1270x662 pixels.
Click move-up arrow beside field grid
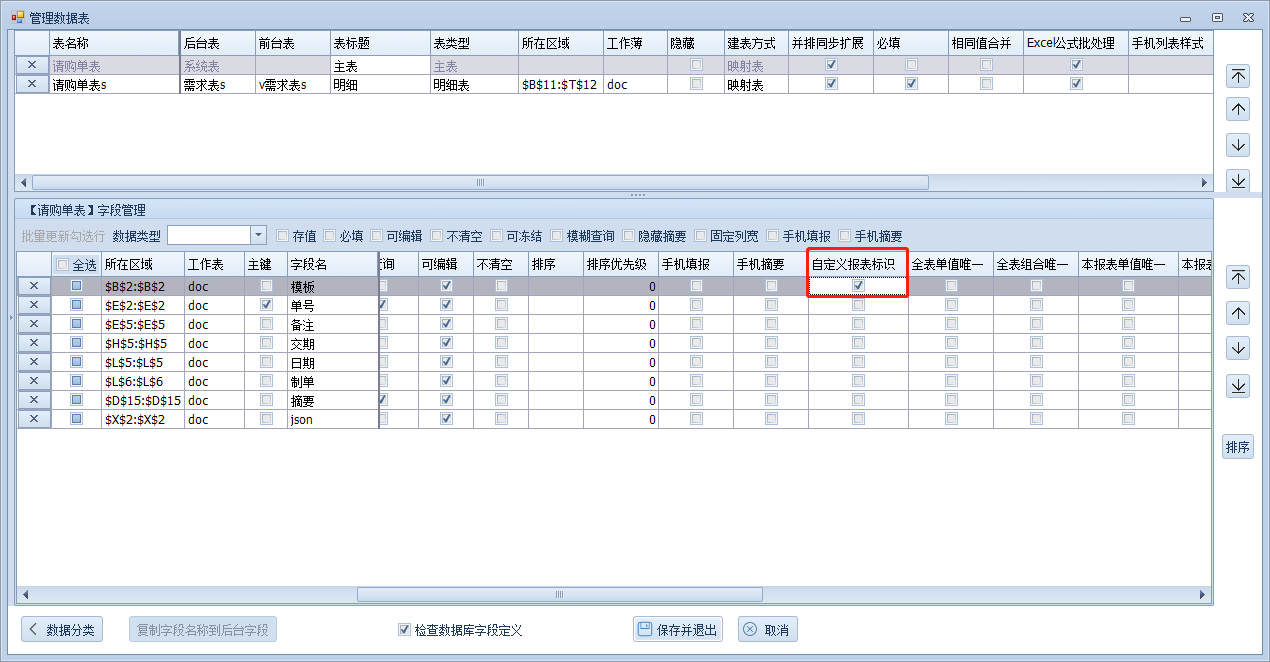pyautogui.click(x=1238, y=313)
